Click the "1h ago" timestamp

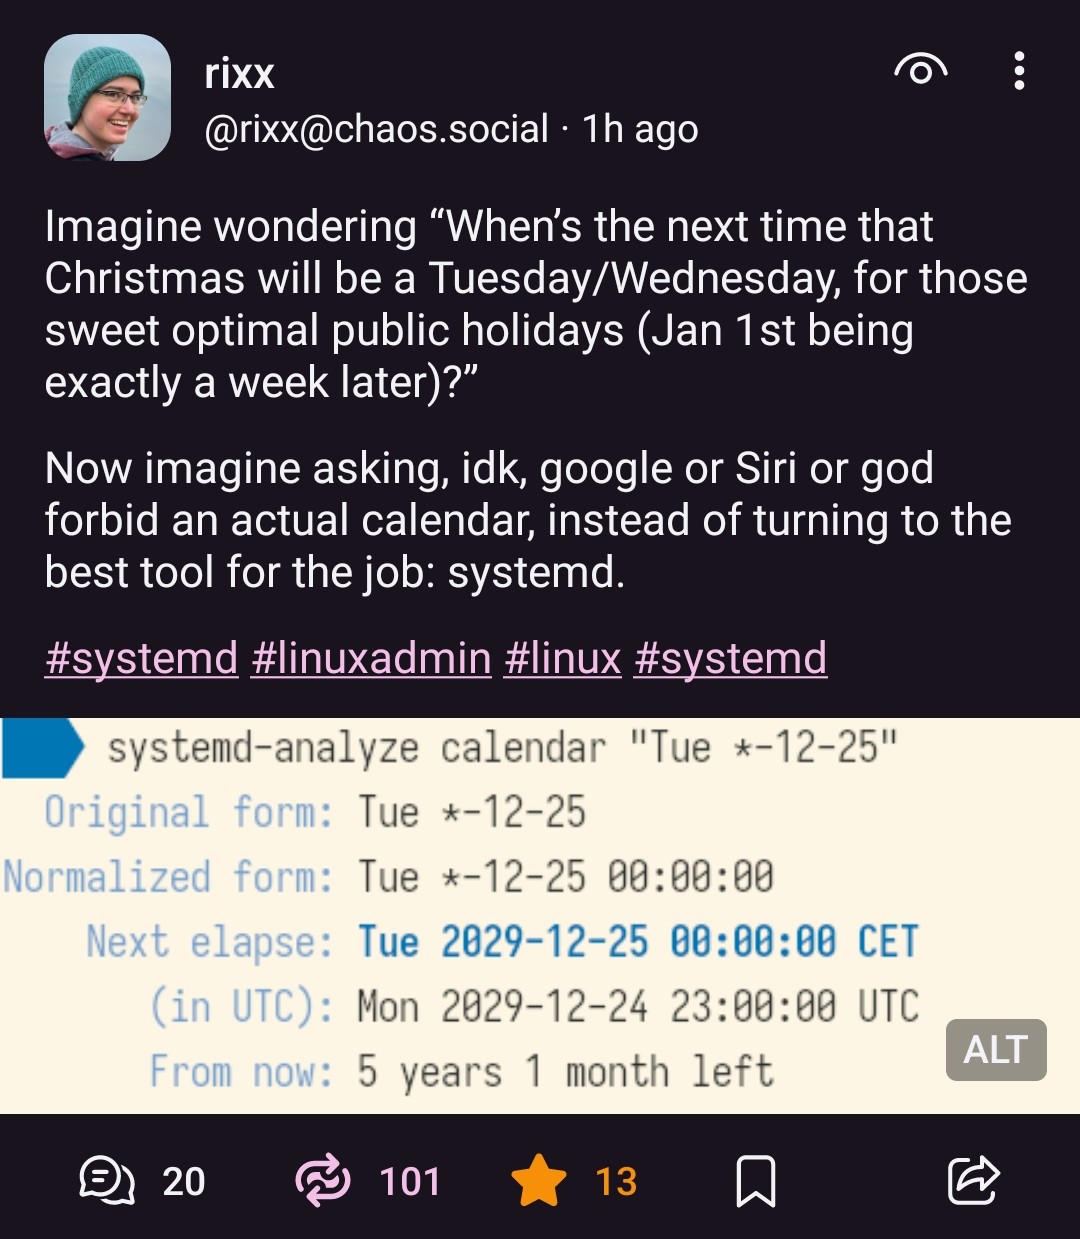pyautogui.click(x=640, y=129)
